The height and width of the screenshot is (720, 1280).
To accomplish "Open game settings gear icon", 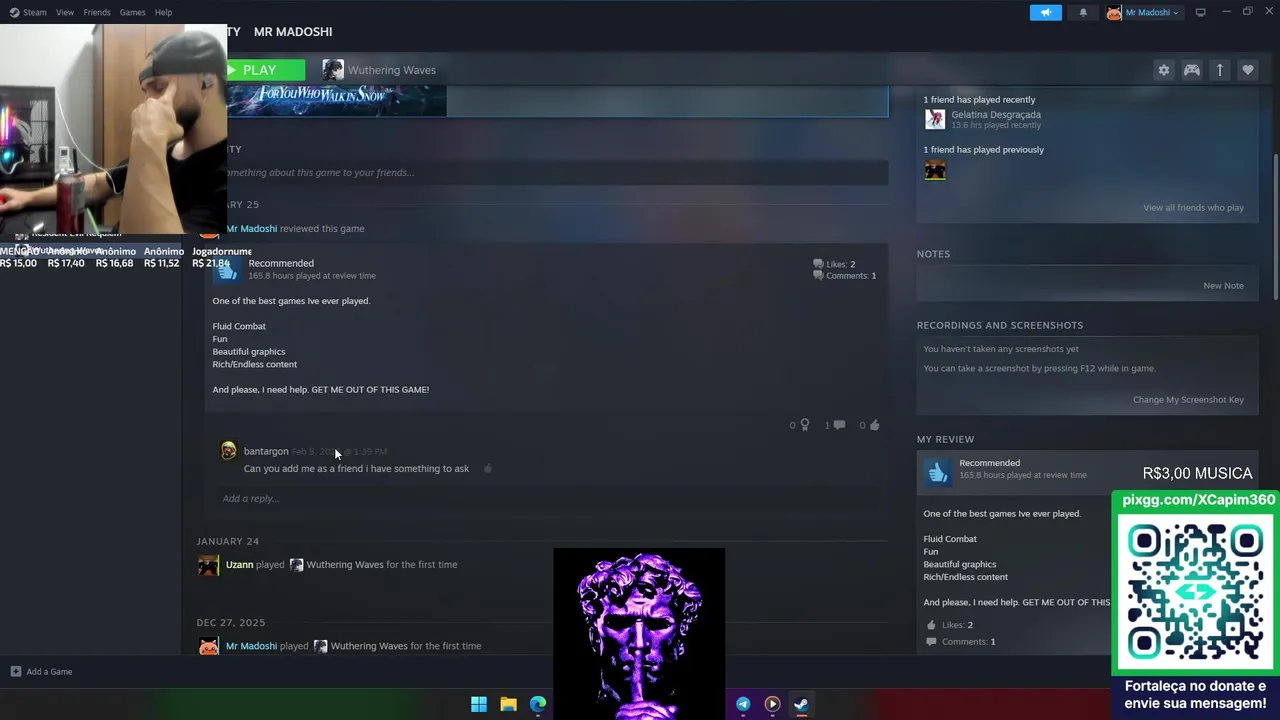I will (1163, 70).
